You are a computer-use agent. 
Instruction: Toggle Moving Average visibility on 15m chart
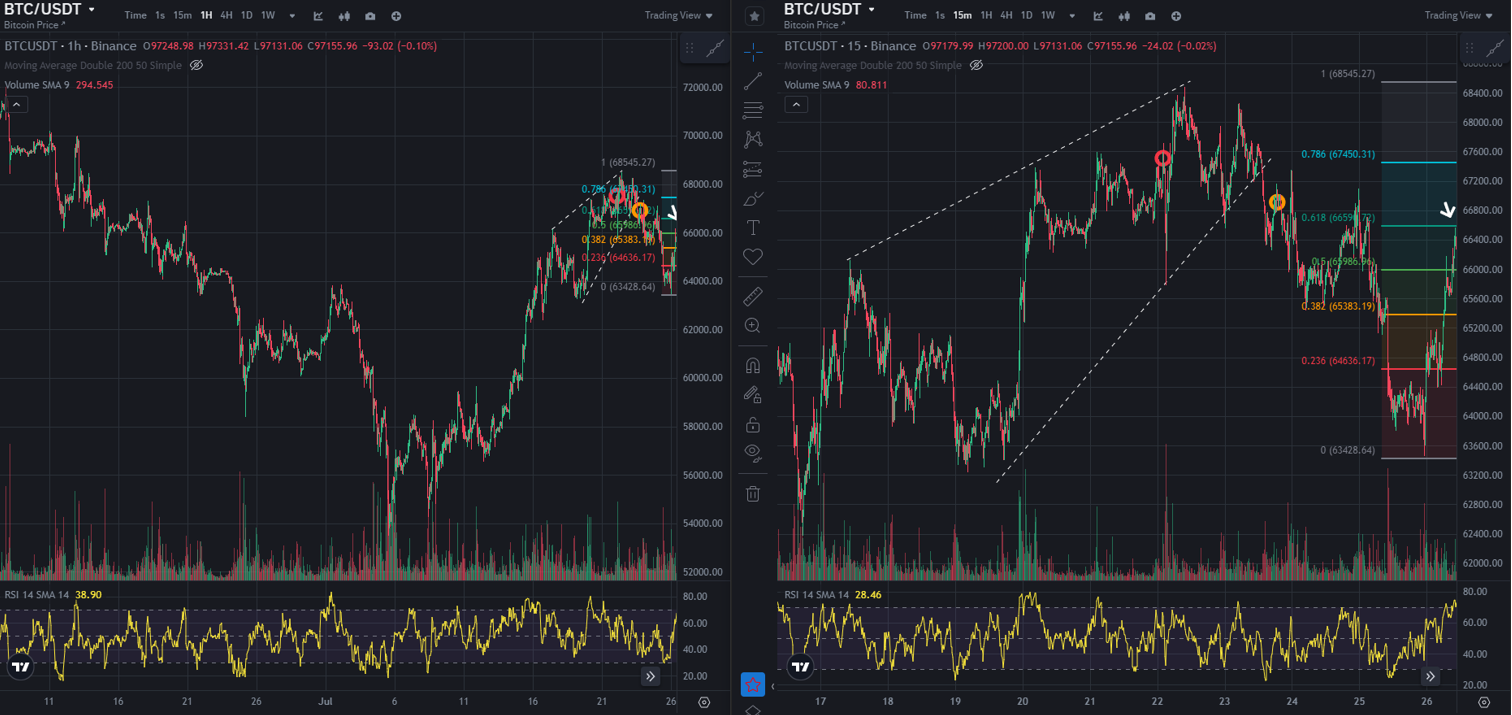pos(977,65)
